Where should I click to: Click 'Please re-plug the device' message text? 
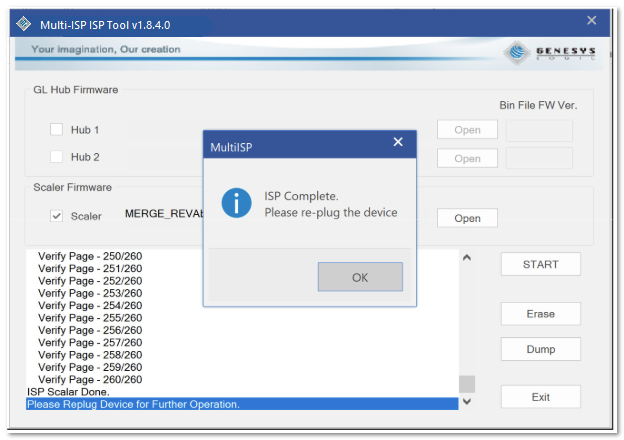pyautogui.click(x=331, y=212)
